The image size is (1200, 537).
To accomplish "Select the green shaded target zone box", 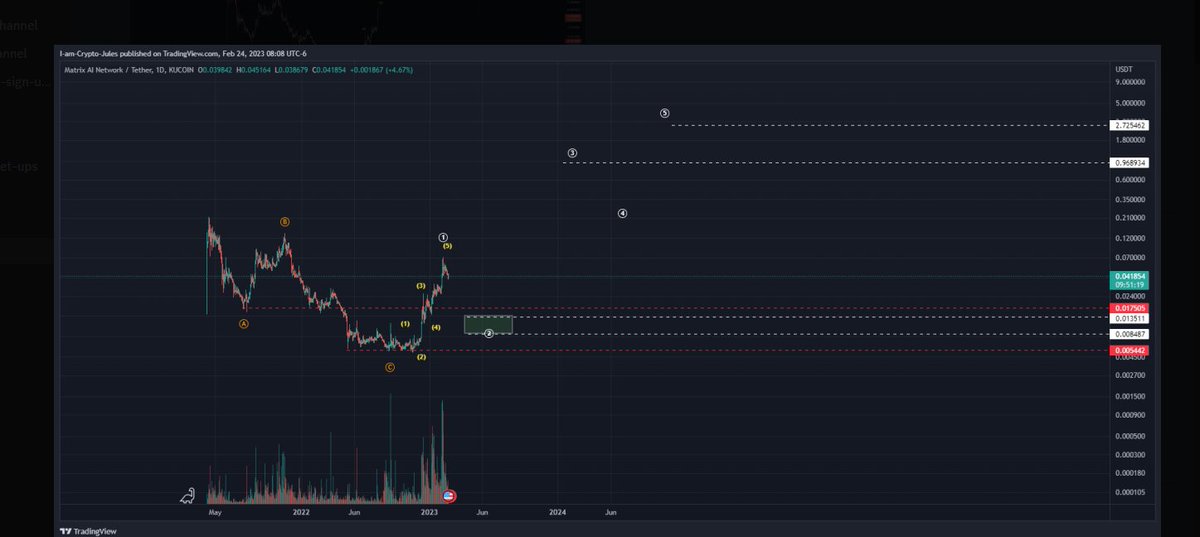I will tap(489, 324).
